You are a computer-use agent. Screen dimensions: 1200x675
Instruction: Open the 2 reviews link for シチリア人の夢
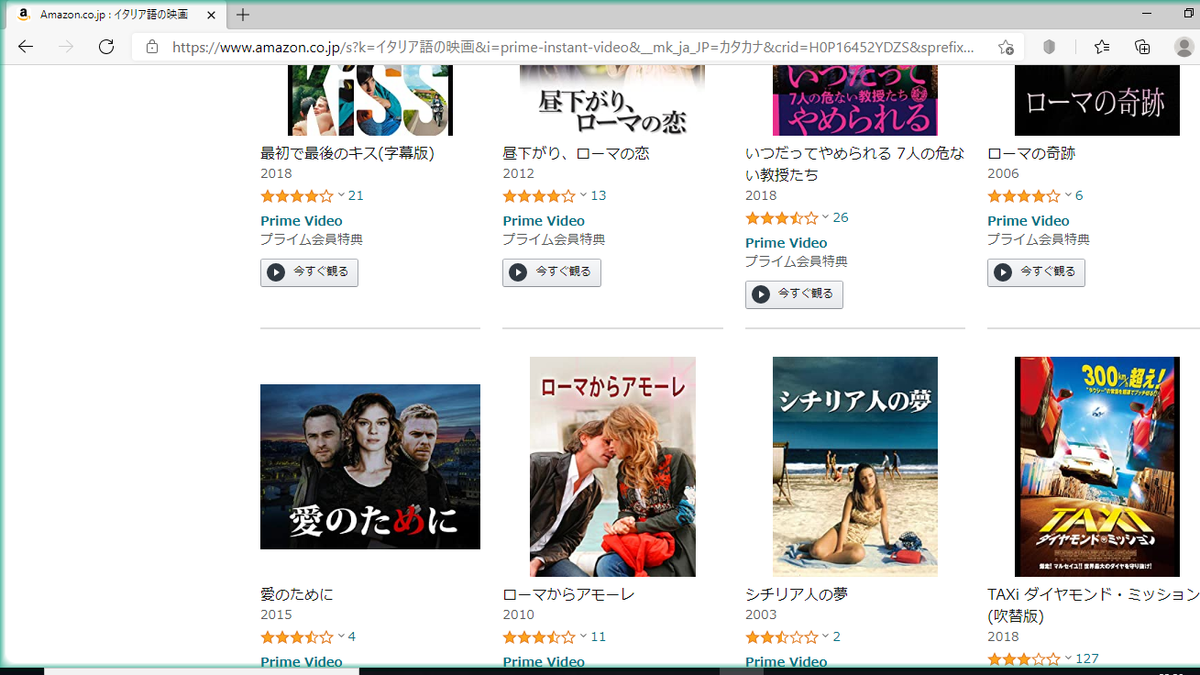837,636
